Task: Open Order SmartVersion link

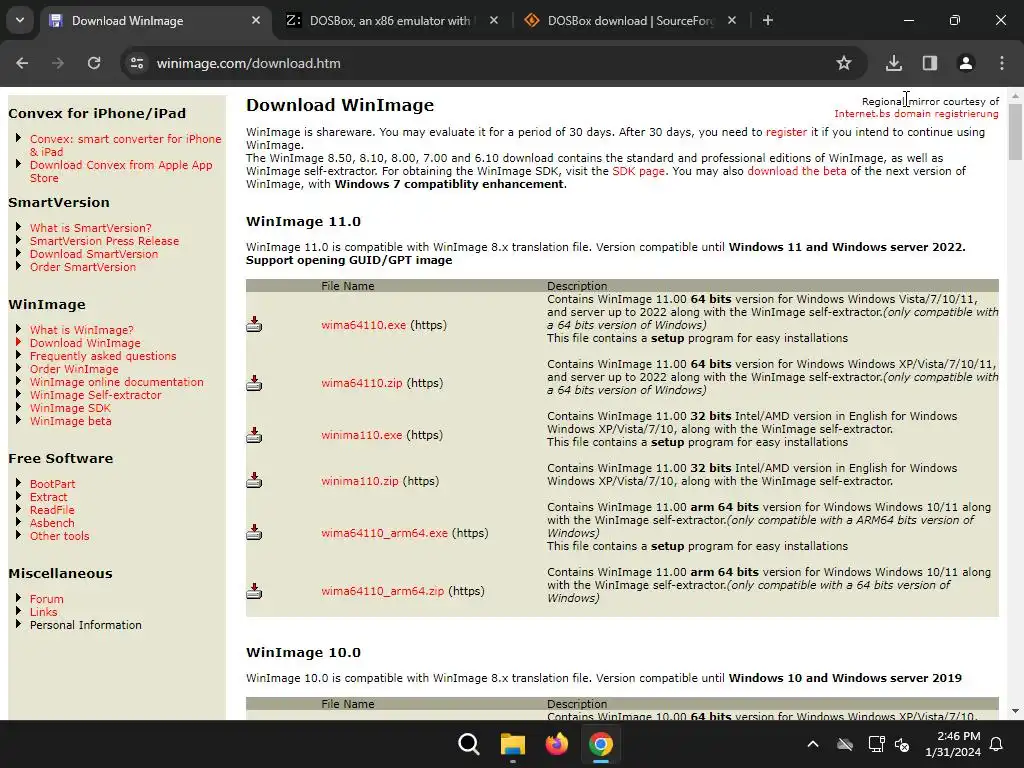Action: 82,267
